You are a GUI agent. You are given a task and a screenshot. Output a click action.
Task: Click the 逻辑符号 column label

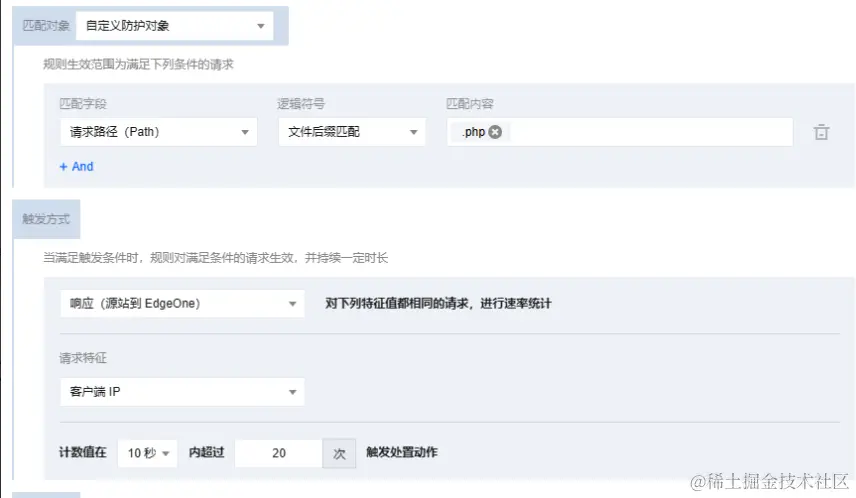point(301,103)
